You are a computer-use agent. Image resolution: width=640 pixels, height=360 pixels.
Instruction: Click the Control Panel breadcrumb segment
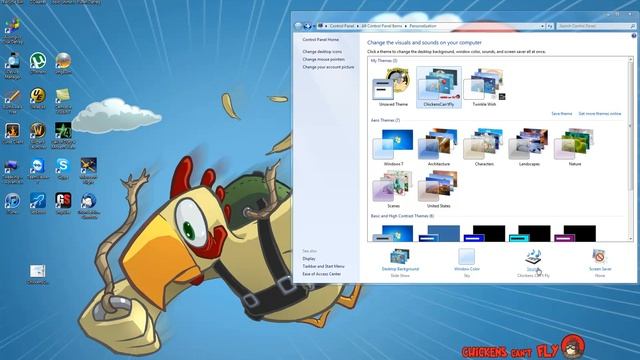pos(342,26)
